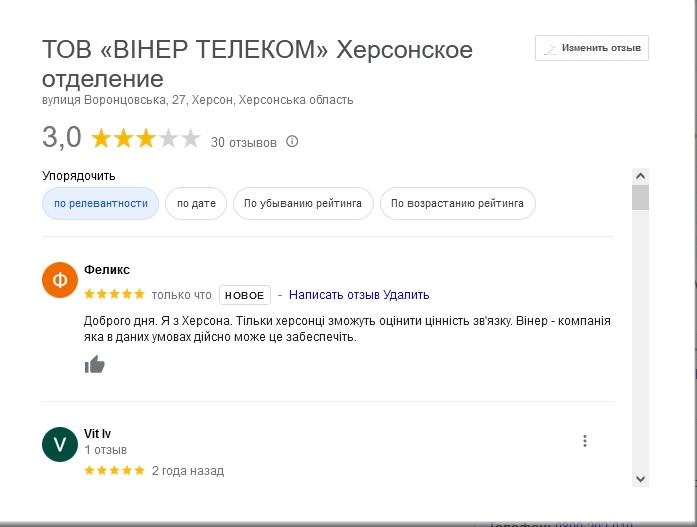Click the scrollbar thumb
The width and height of the screenshot is (697, 527).
pyautogui.click(x=640, y=197)
